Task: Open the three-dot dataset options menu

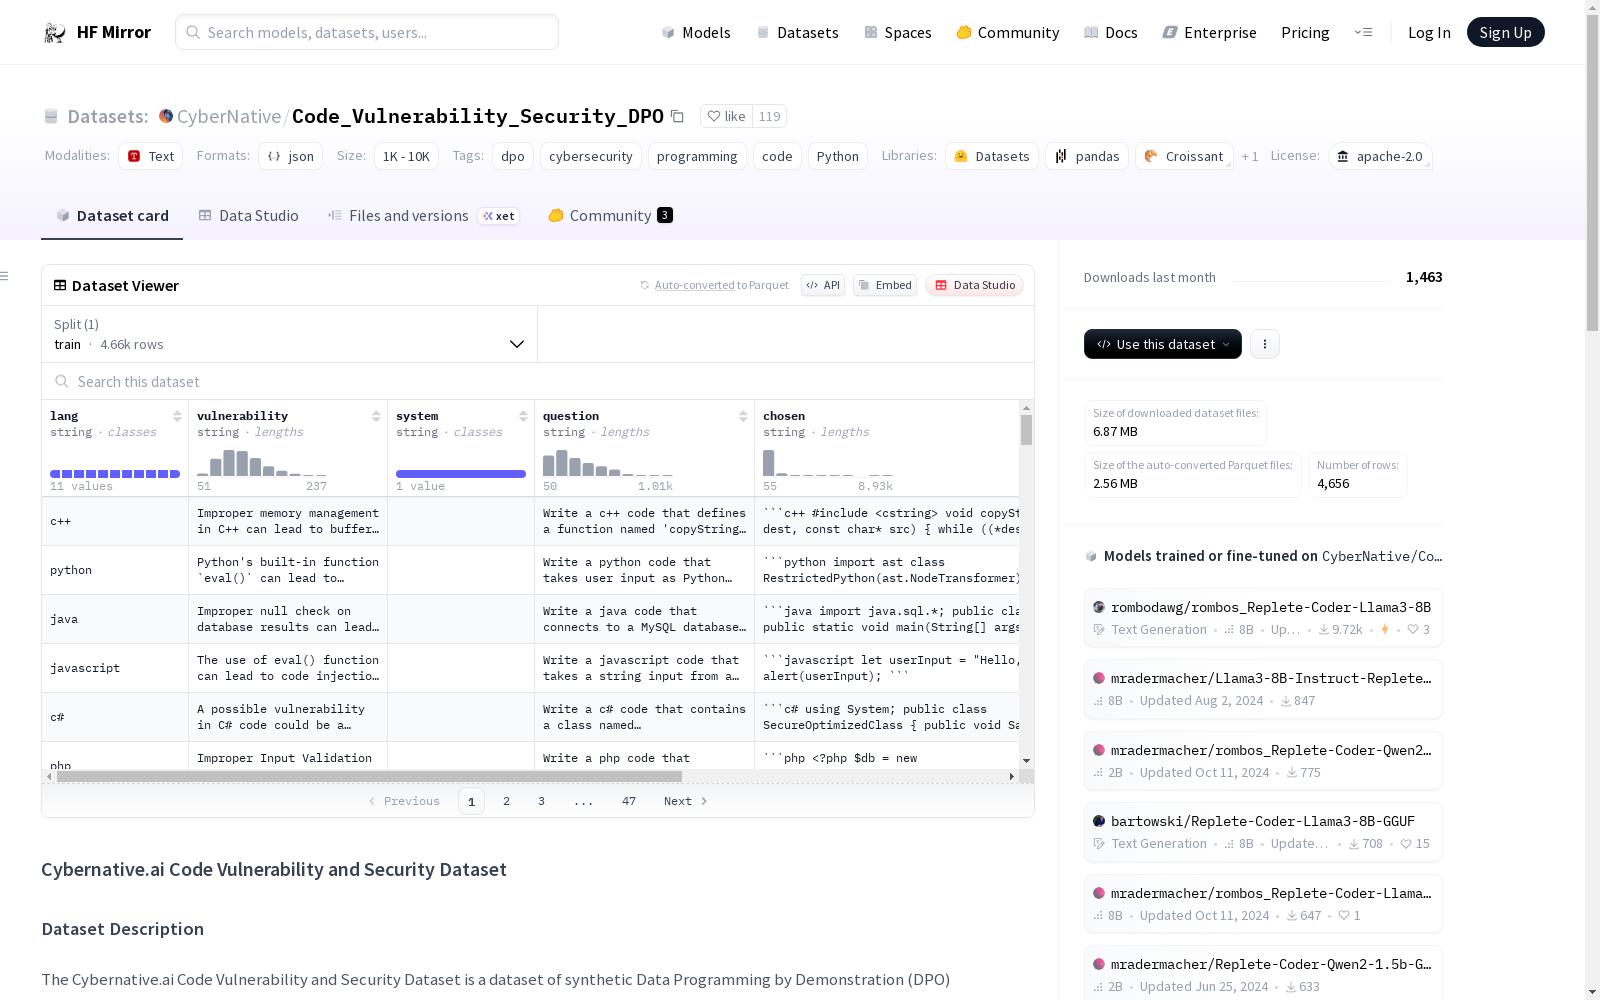Action: (x=1265, y=344)
